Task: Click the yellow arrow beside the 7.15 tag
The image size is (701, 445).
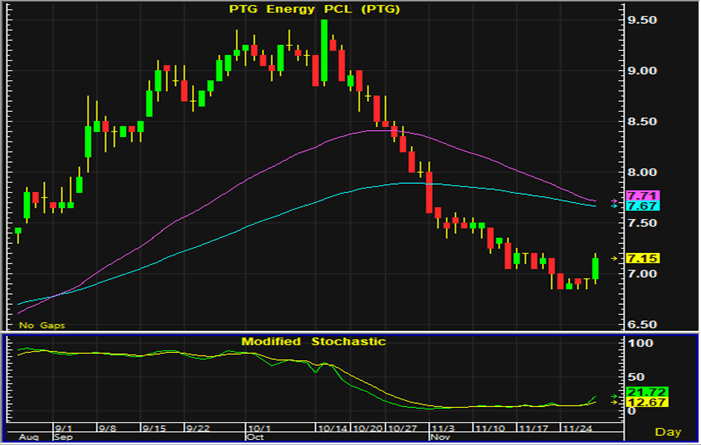Action: point(617,258)
